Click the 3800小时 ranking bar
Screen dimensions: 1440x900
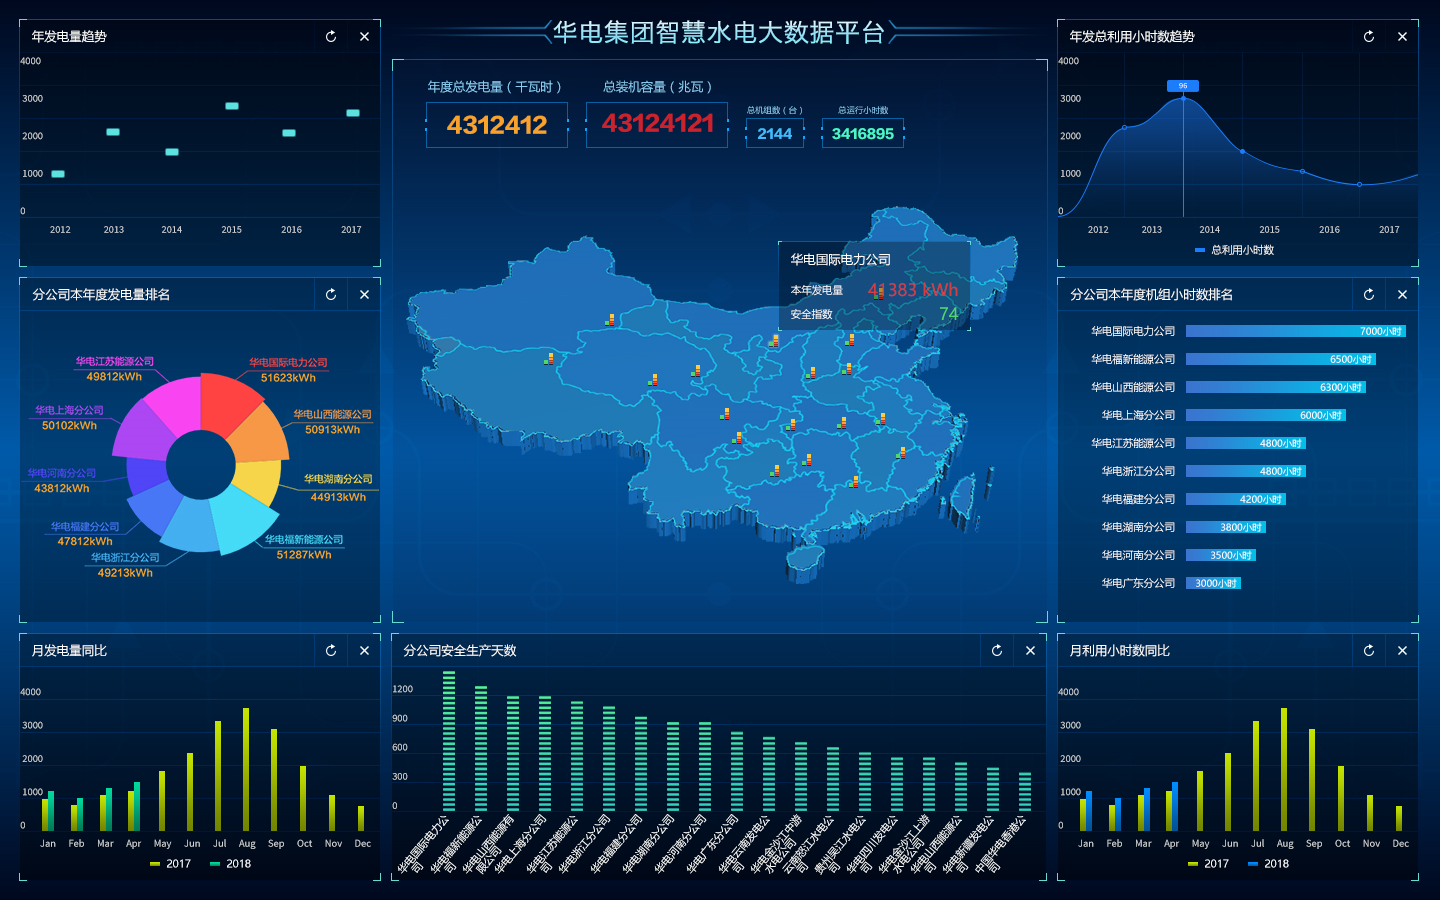point(1226,527)
